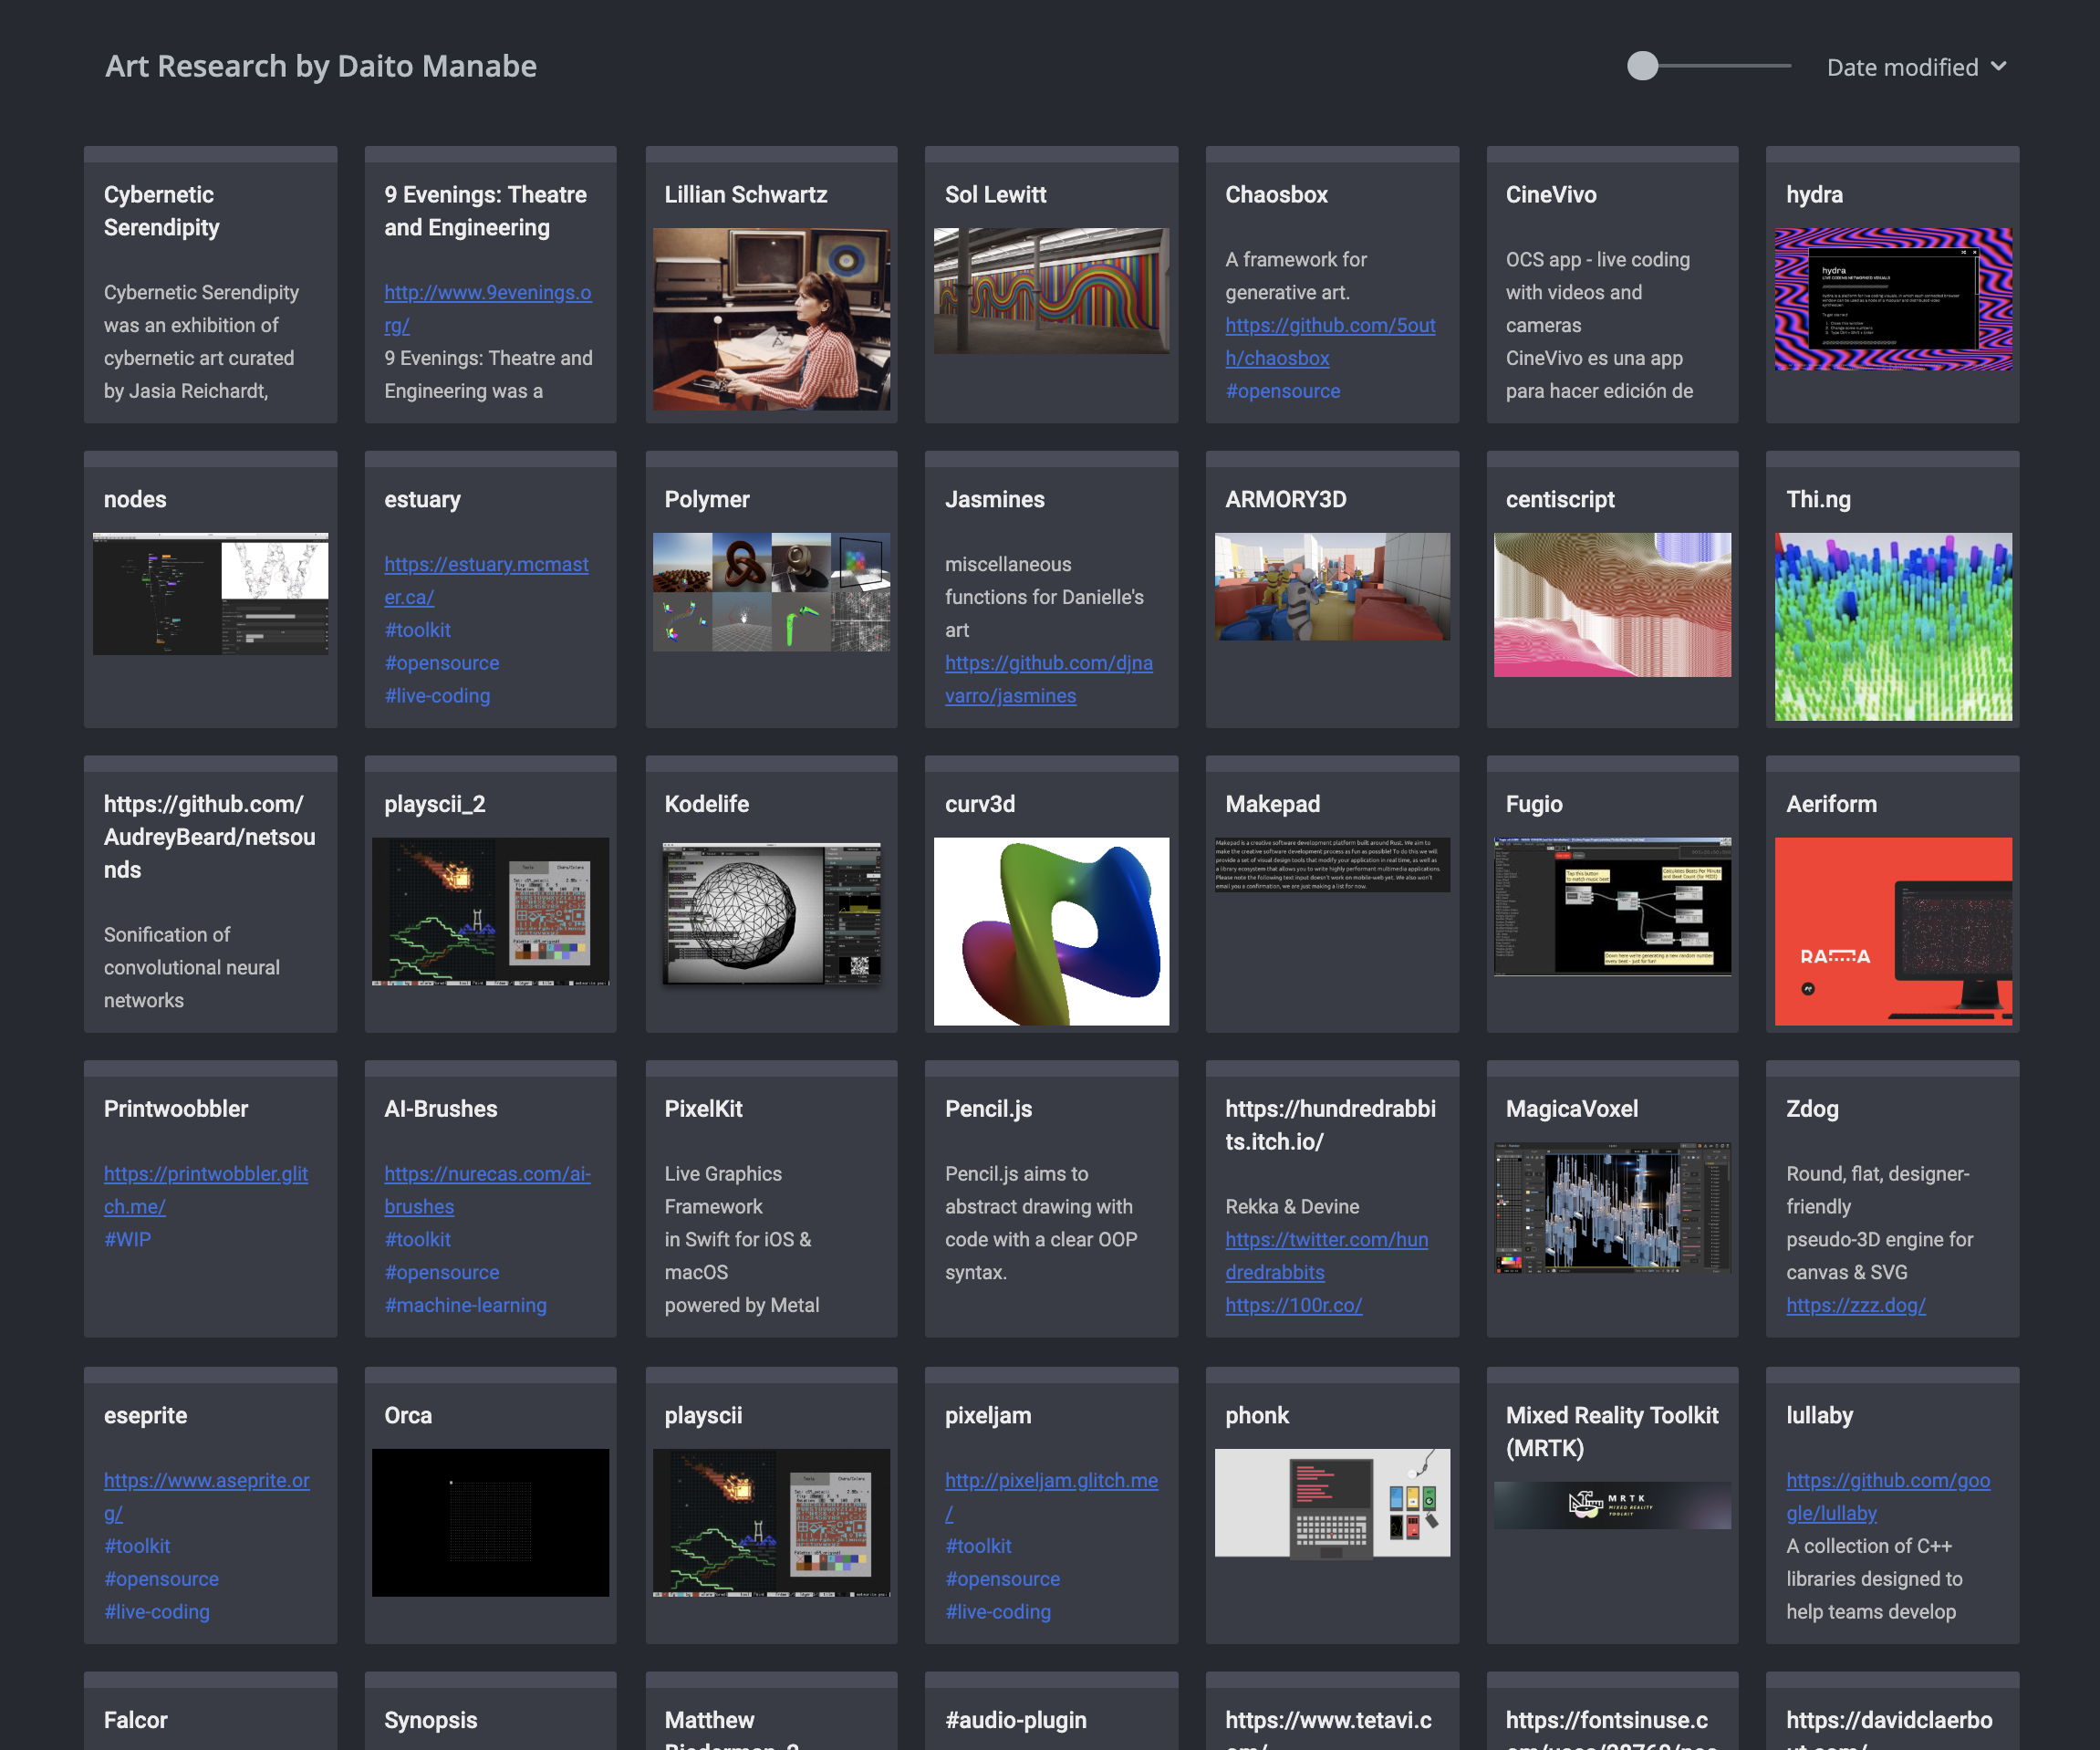Open the Makepad text thumbnail
Viewport: 2100px width, 1750px height.
pyautogui.click(x=1332, y=865)
